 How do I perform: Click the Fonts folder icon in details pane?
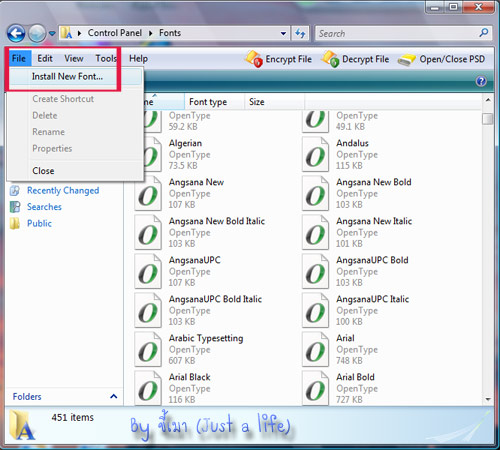pos(22,424)
